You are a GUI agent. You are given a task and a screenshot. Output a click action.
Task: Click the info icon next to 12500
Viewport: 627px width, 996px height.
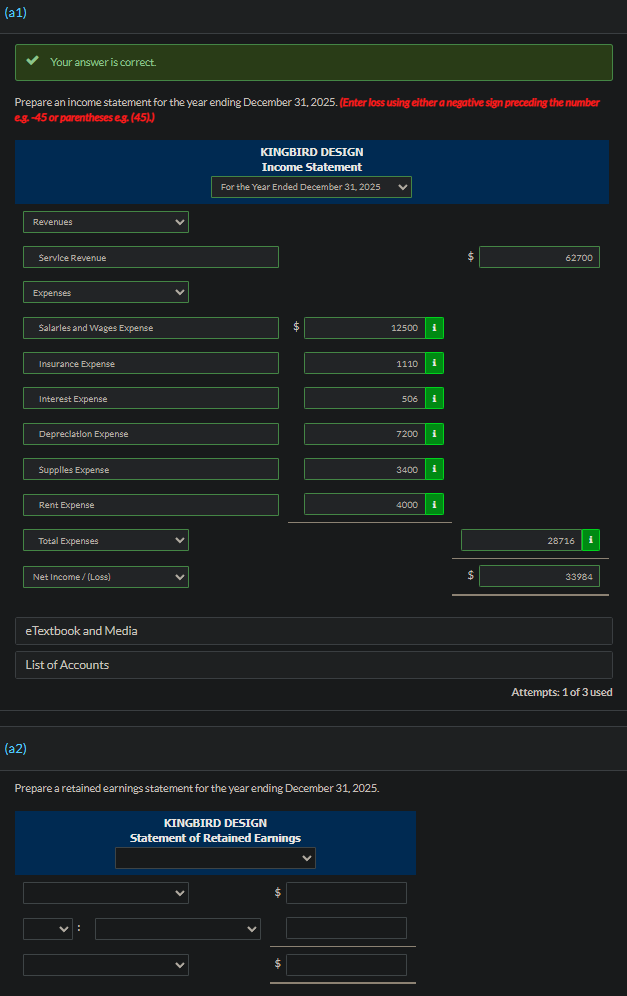(434, 328)
